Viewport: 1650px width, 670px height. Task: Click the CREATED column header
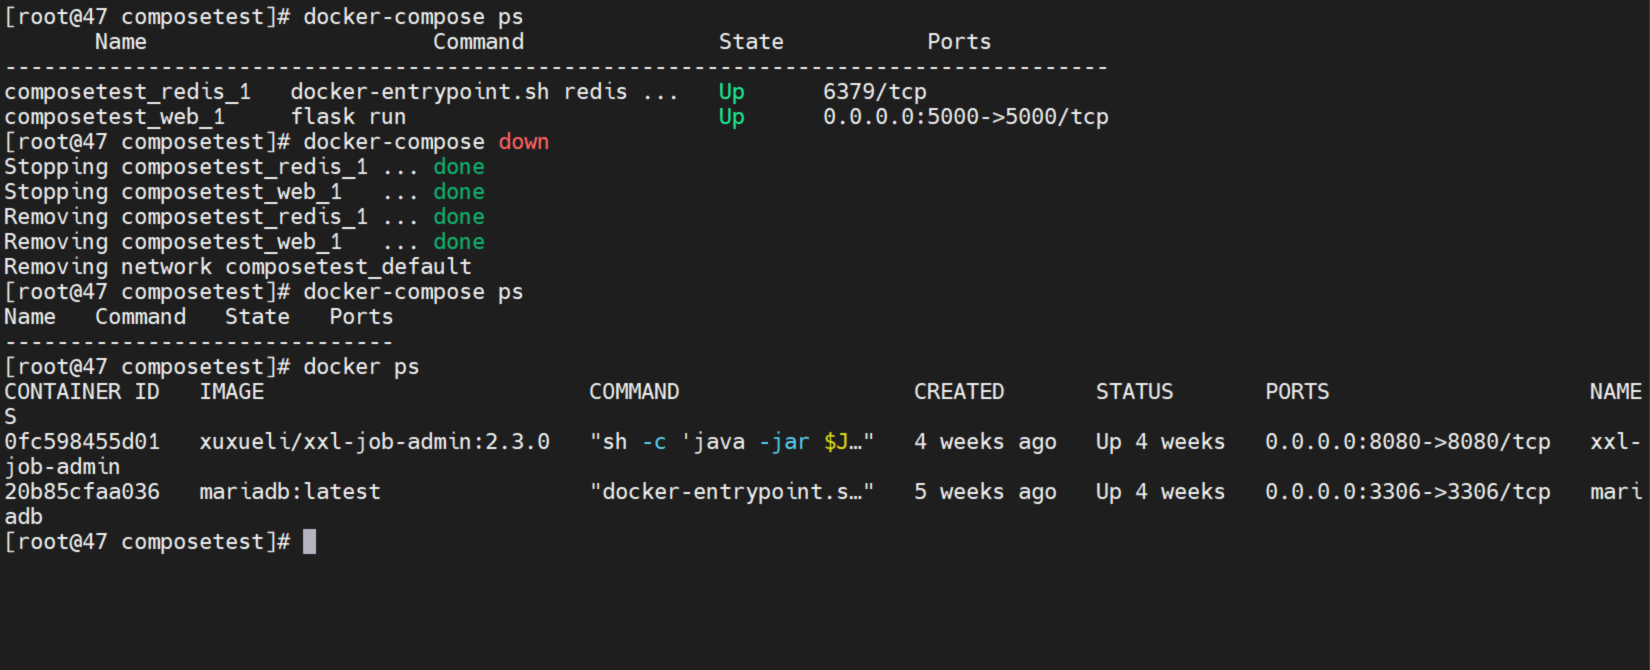click(x=958, y=392)
